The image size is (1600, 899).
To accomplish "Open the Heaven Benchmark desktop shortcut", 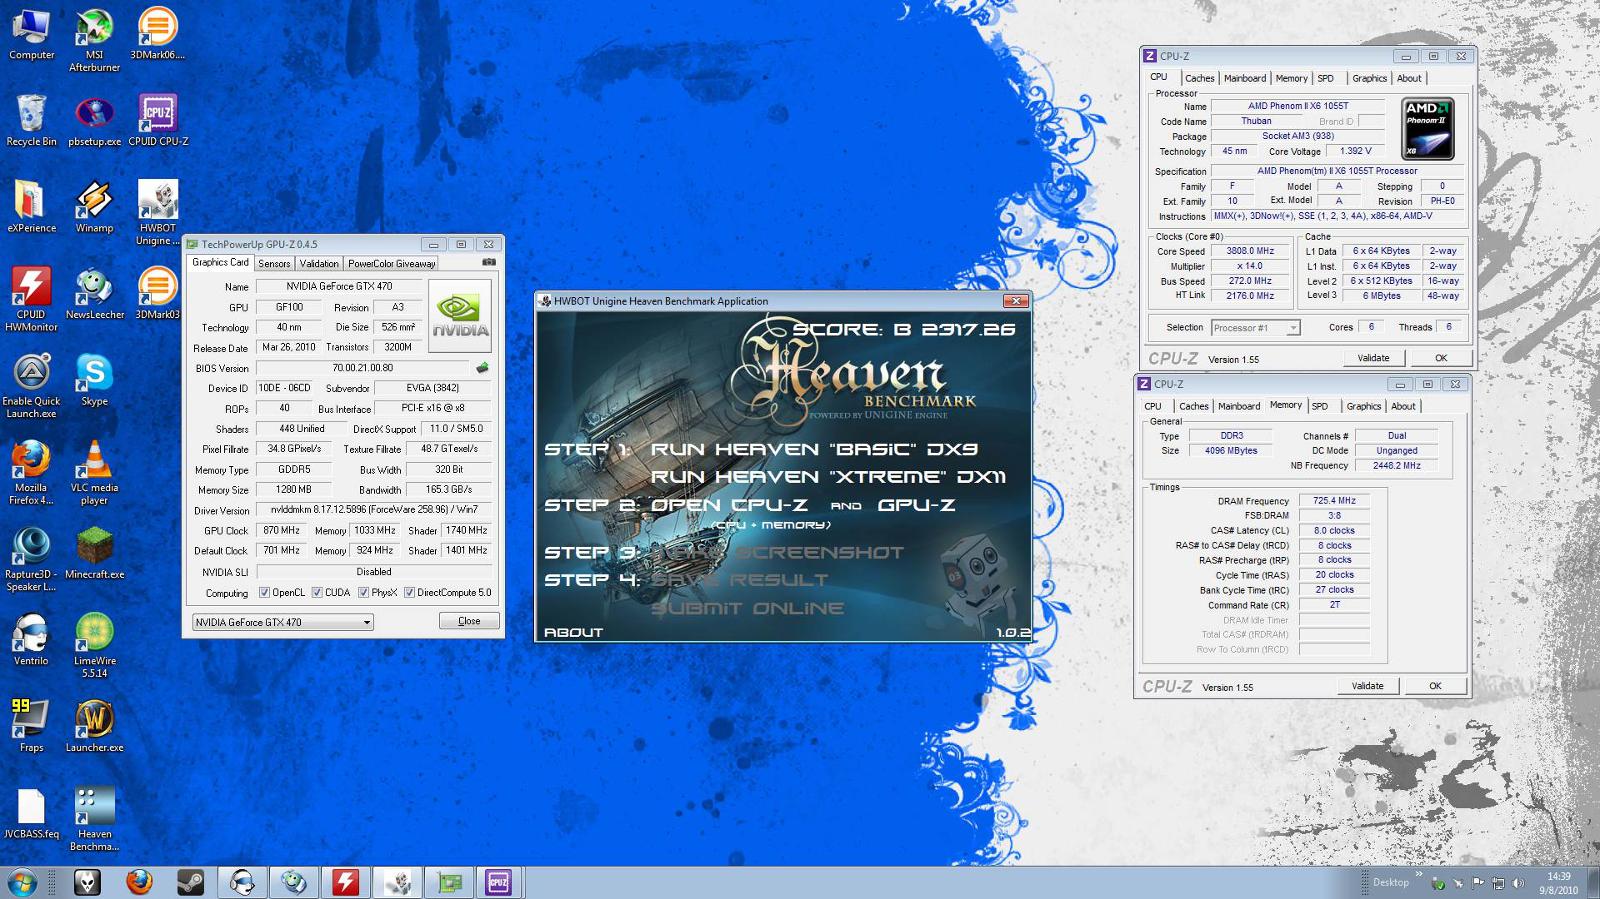I will [94, 820].
